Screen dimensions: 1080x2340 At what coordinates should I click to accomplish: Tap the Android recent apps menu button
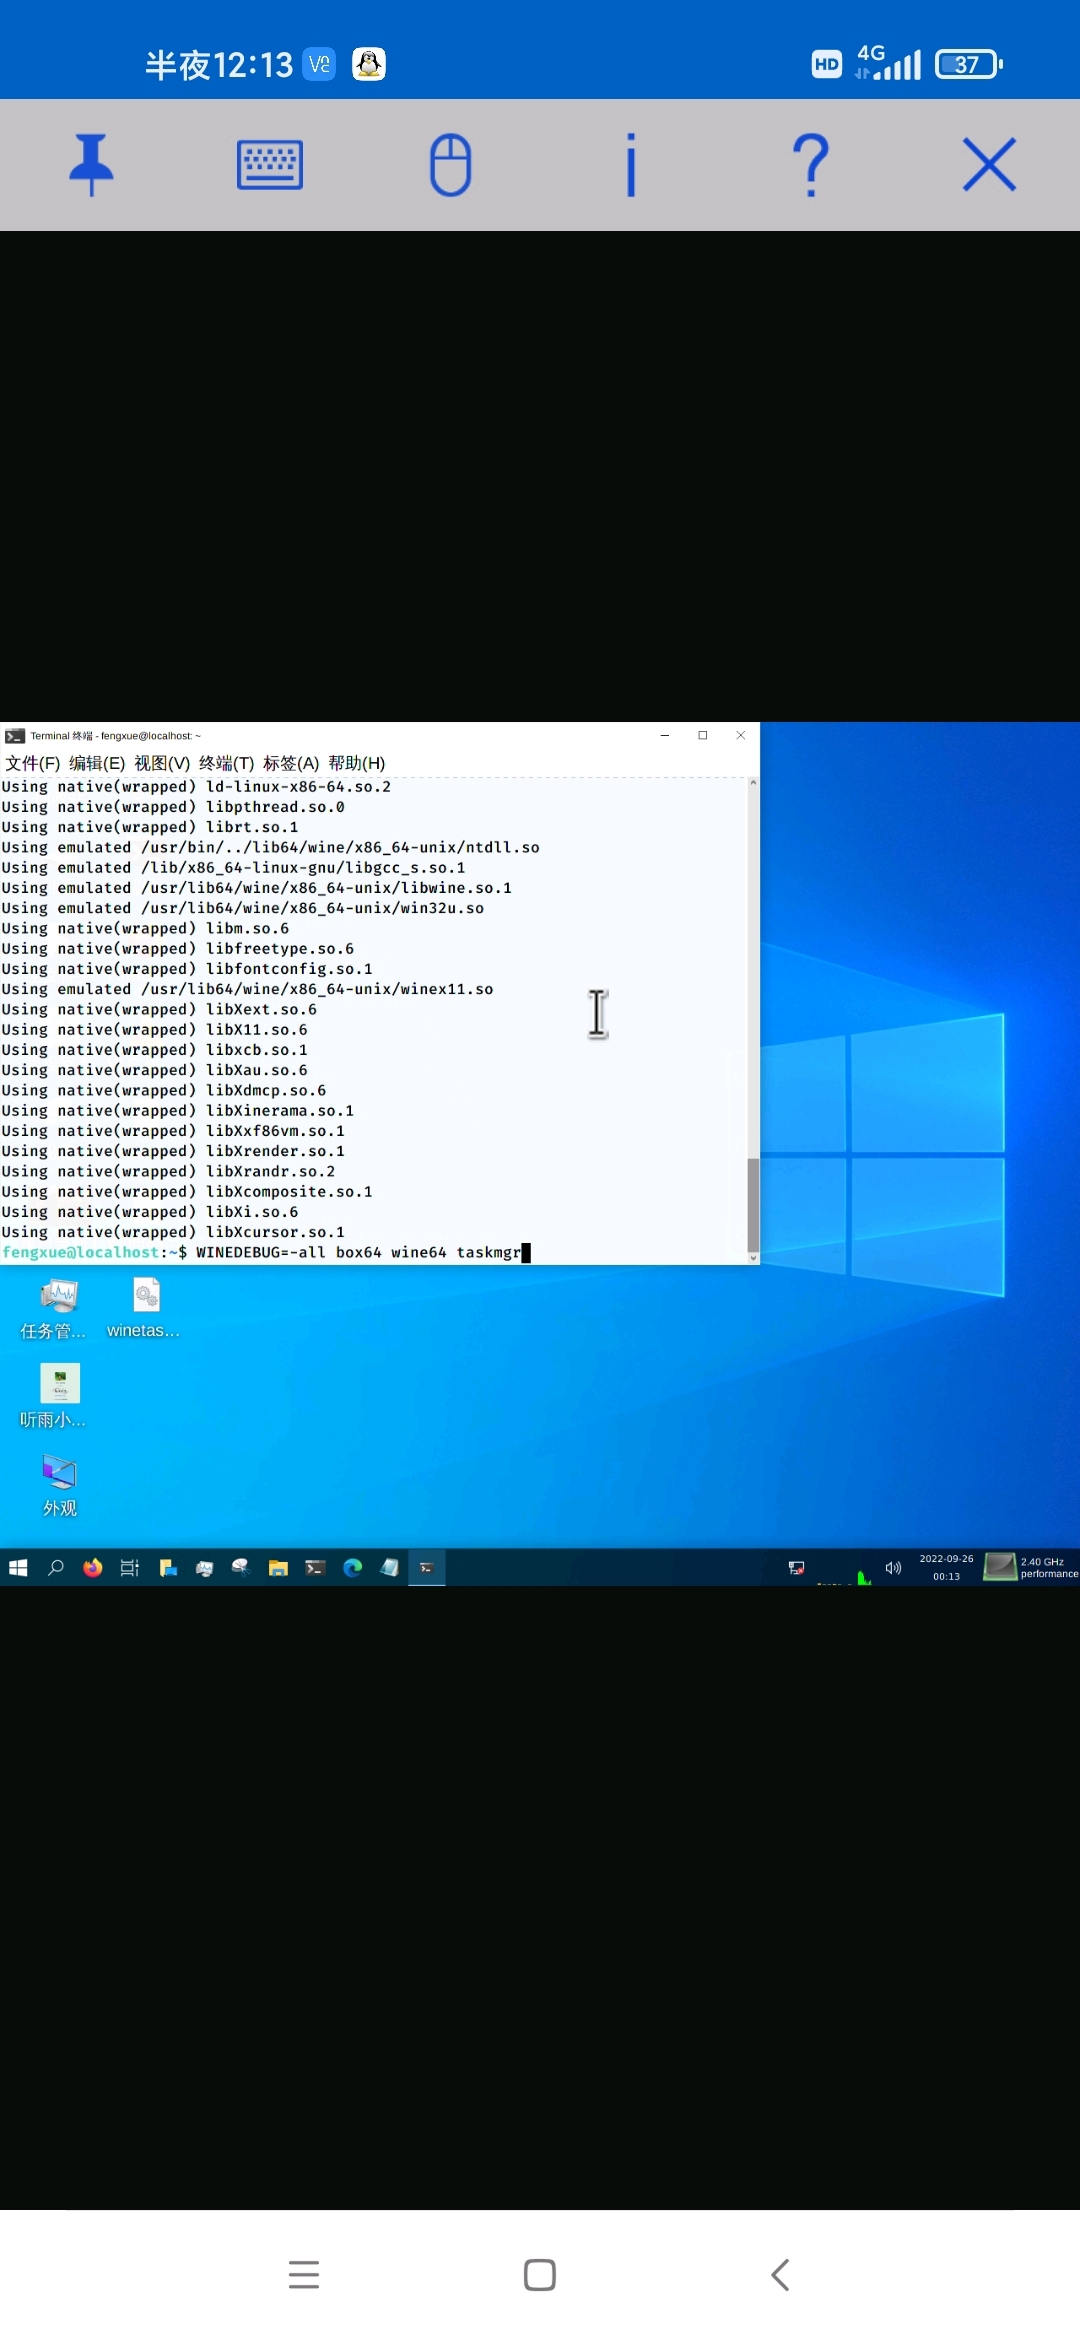[x=304, y=2275]
